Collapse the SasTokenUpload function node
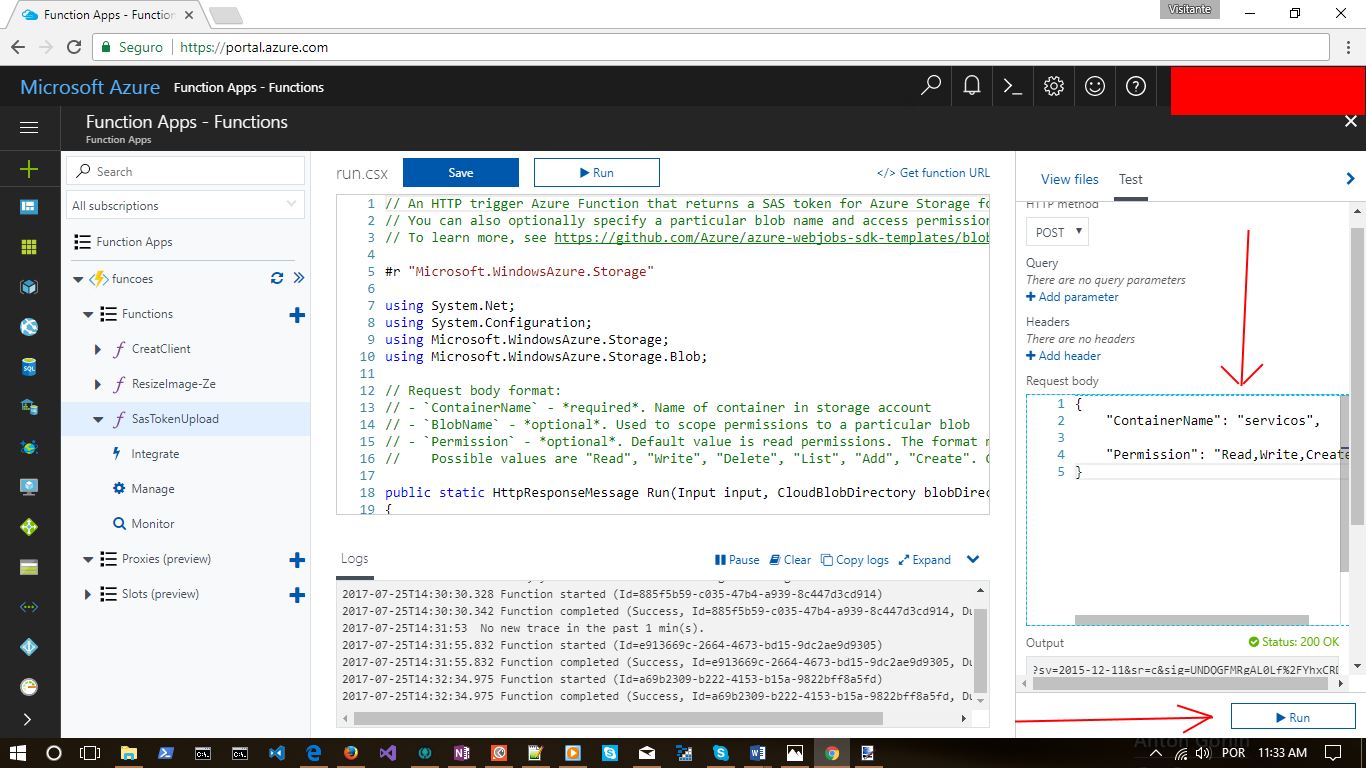The height and width of the screenshot is (768, 1366). (98, 419)
